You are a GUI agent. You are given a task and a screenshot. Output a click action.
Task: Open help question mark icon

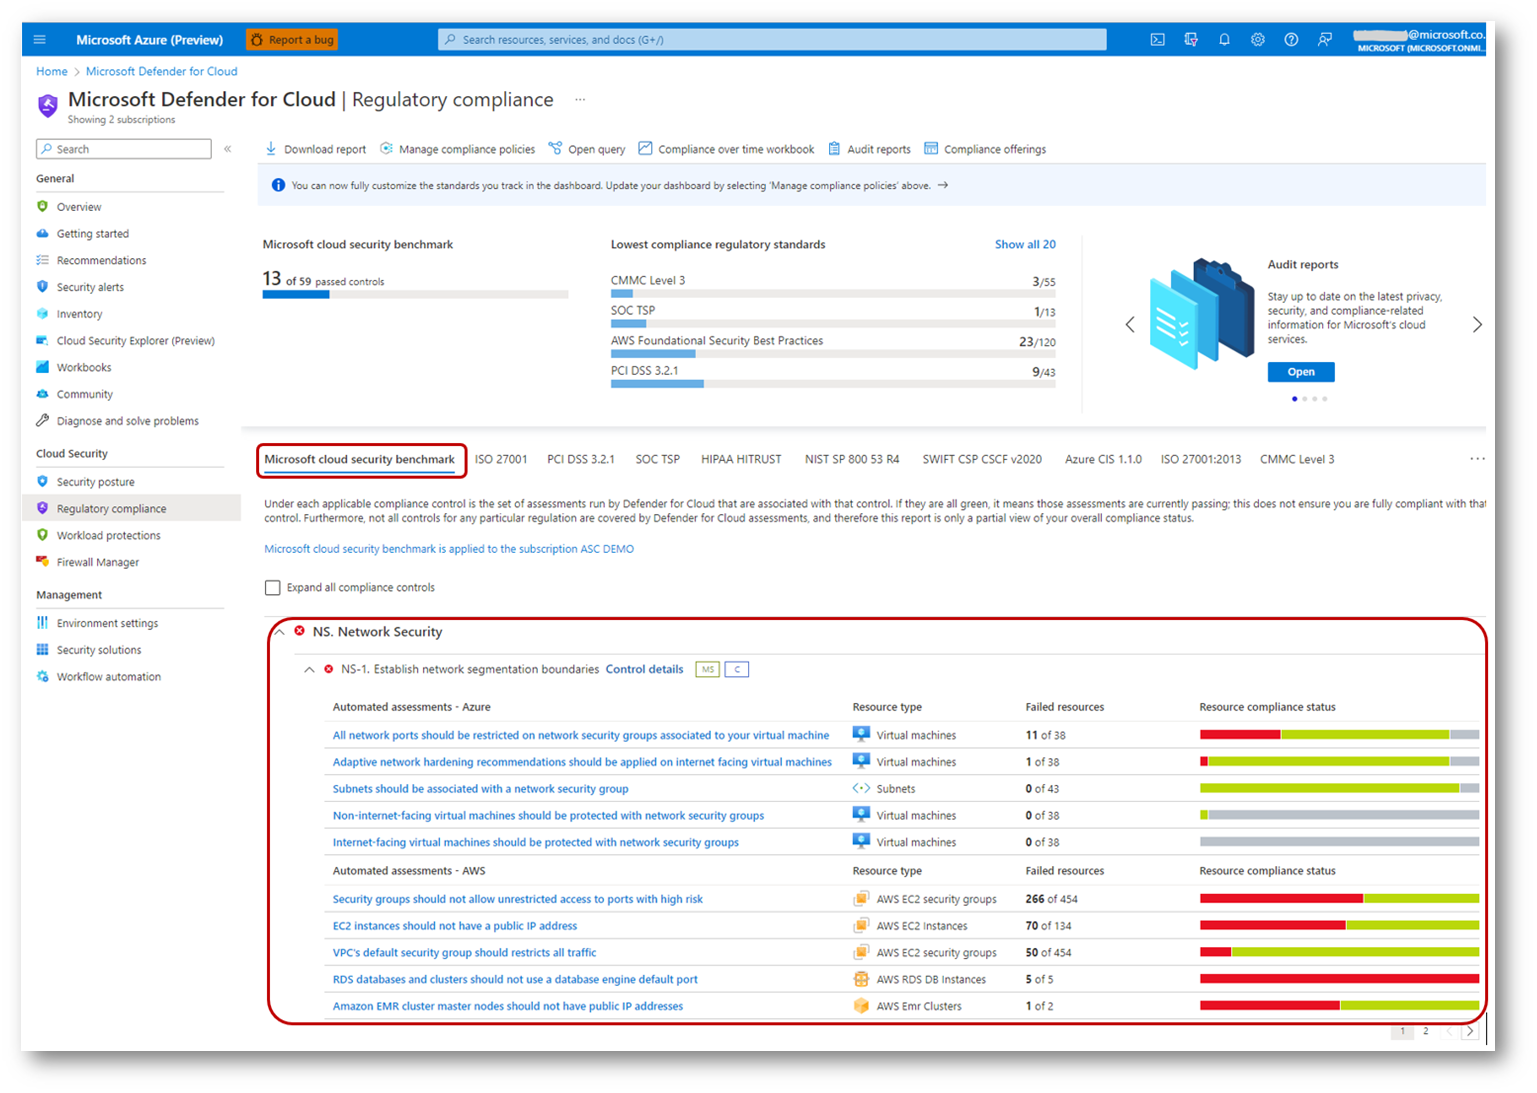tap(1291, 40)
